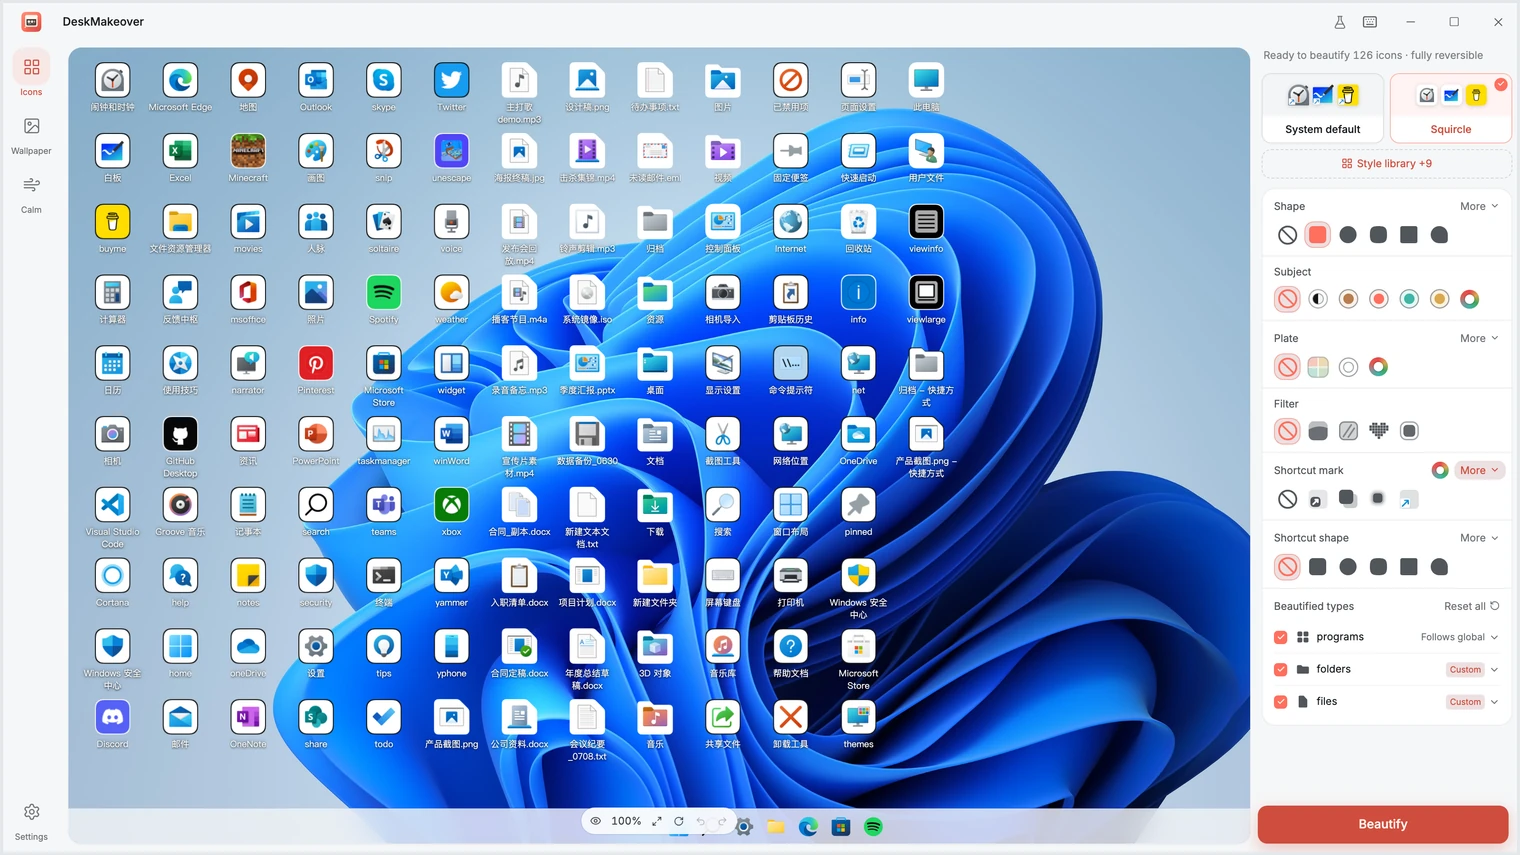Select no Shortcut mark option
The height and width of the screenshot is (855, 1520).
coord(1287,499)
